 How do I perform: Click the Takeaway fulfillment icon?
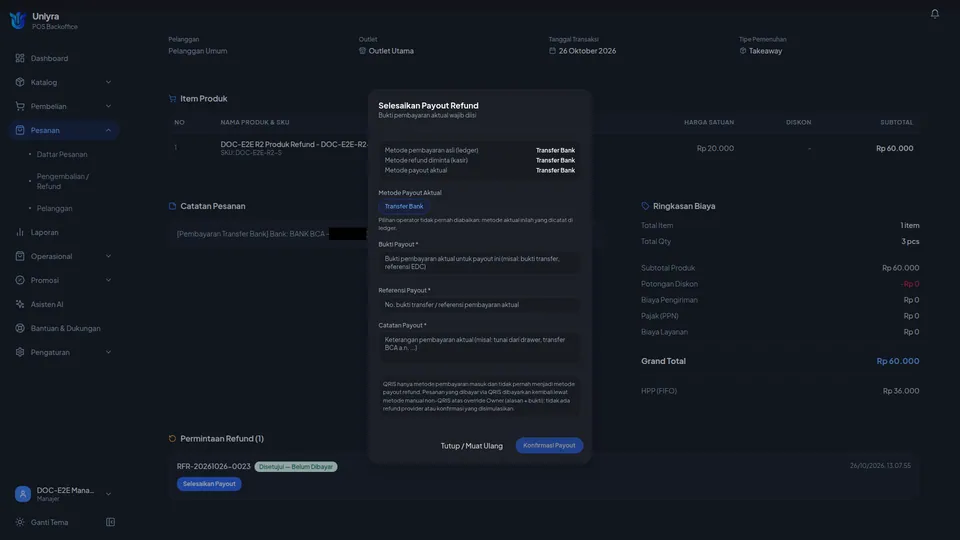743,51
